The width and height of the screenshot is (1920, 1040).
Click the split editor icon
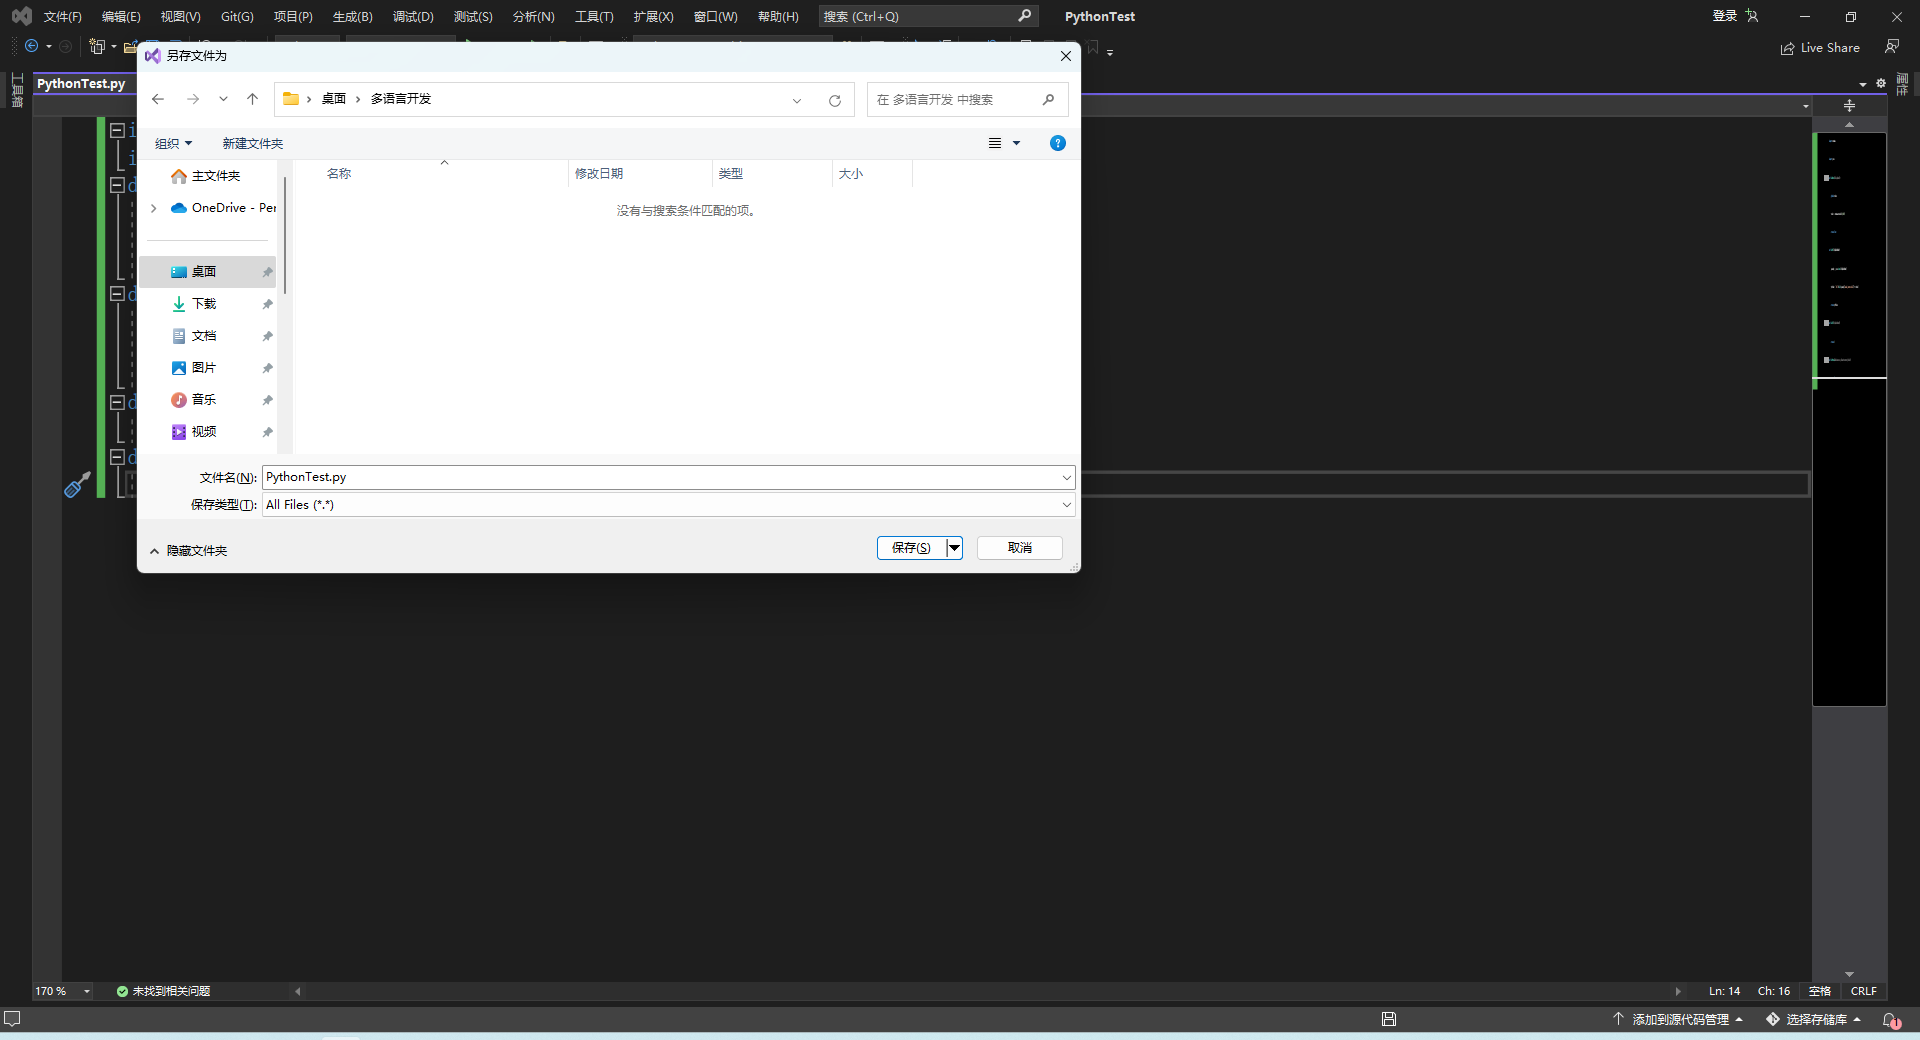[x=1849, y=105]
